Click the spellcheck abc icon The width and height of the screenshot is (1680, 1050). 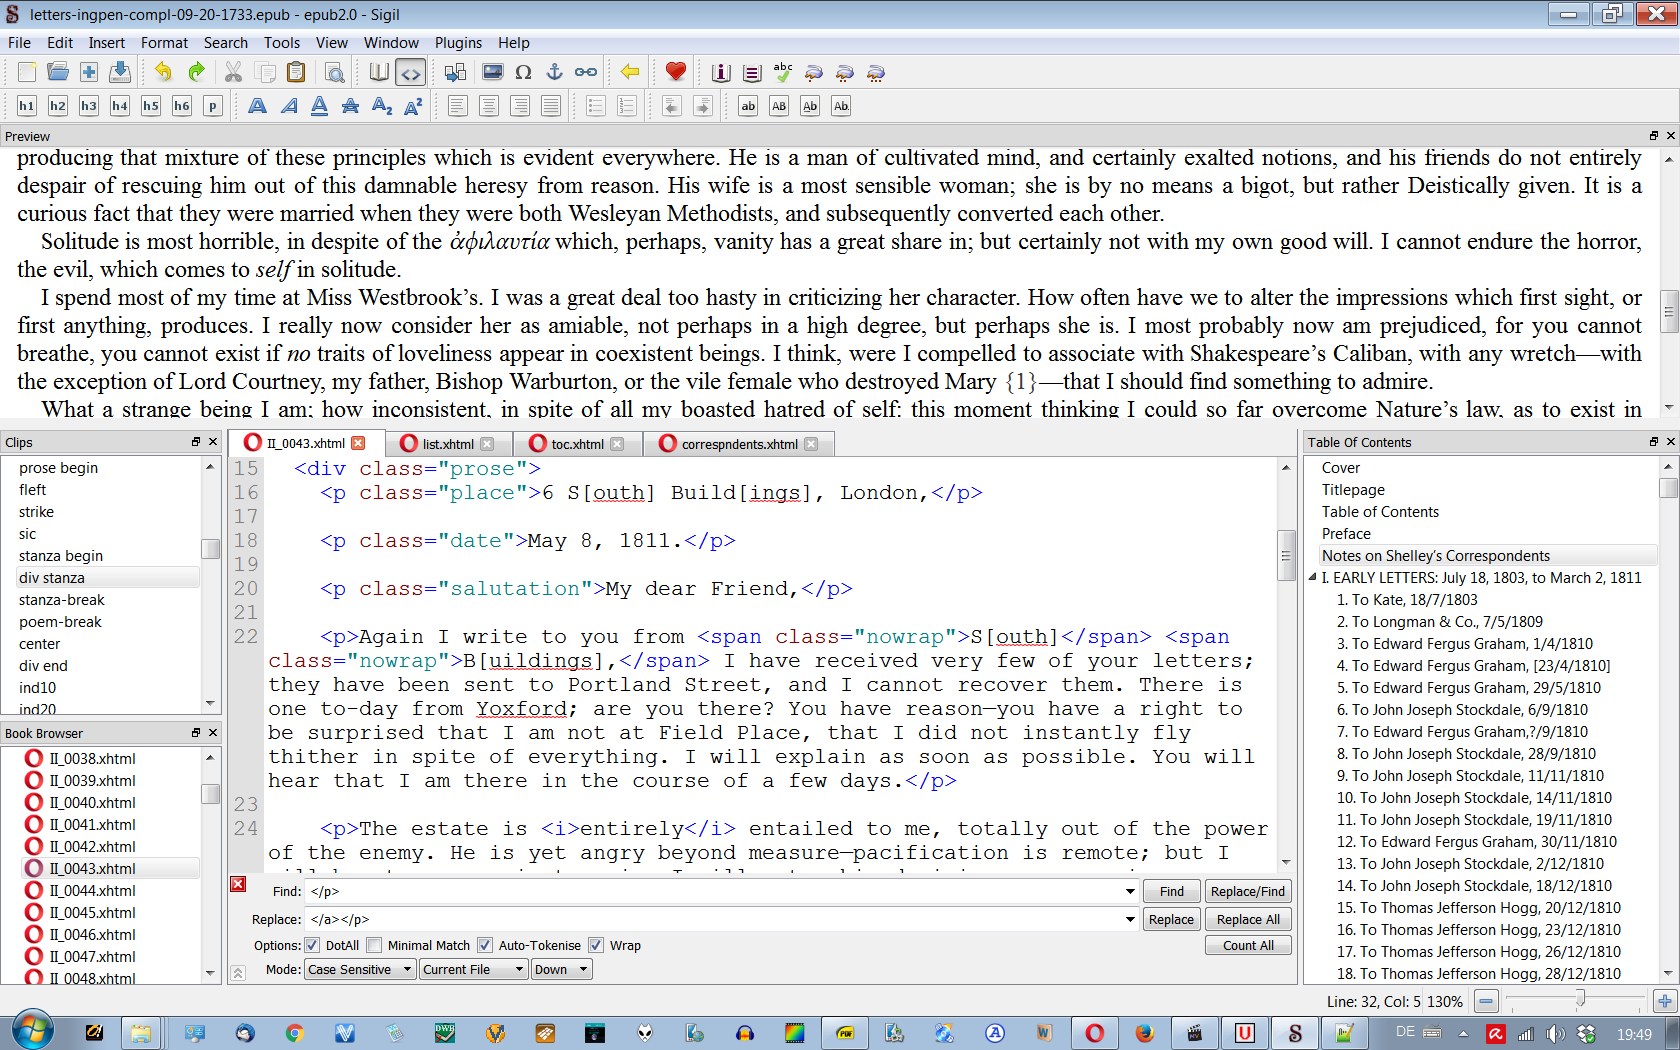click(783, 72)
